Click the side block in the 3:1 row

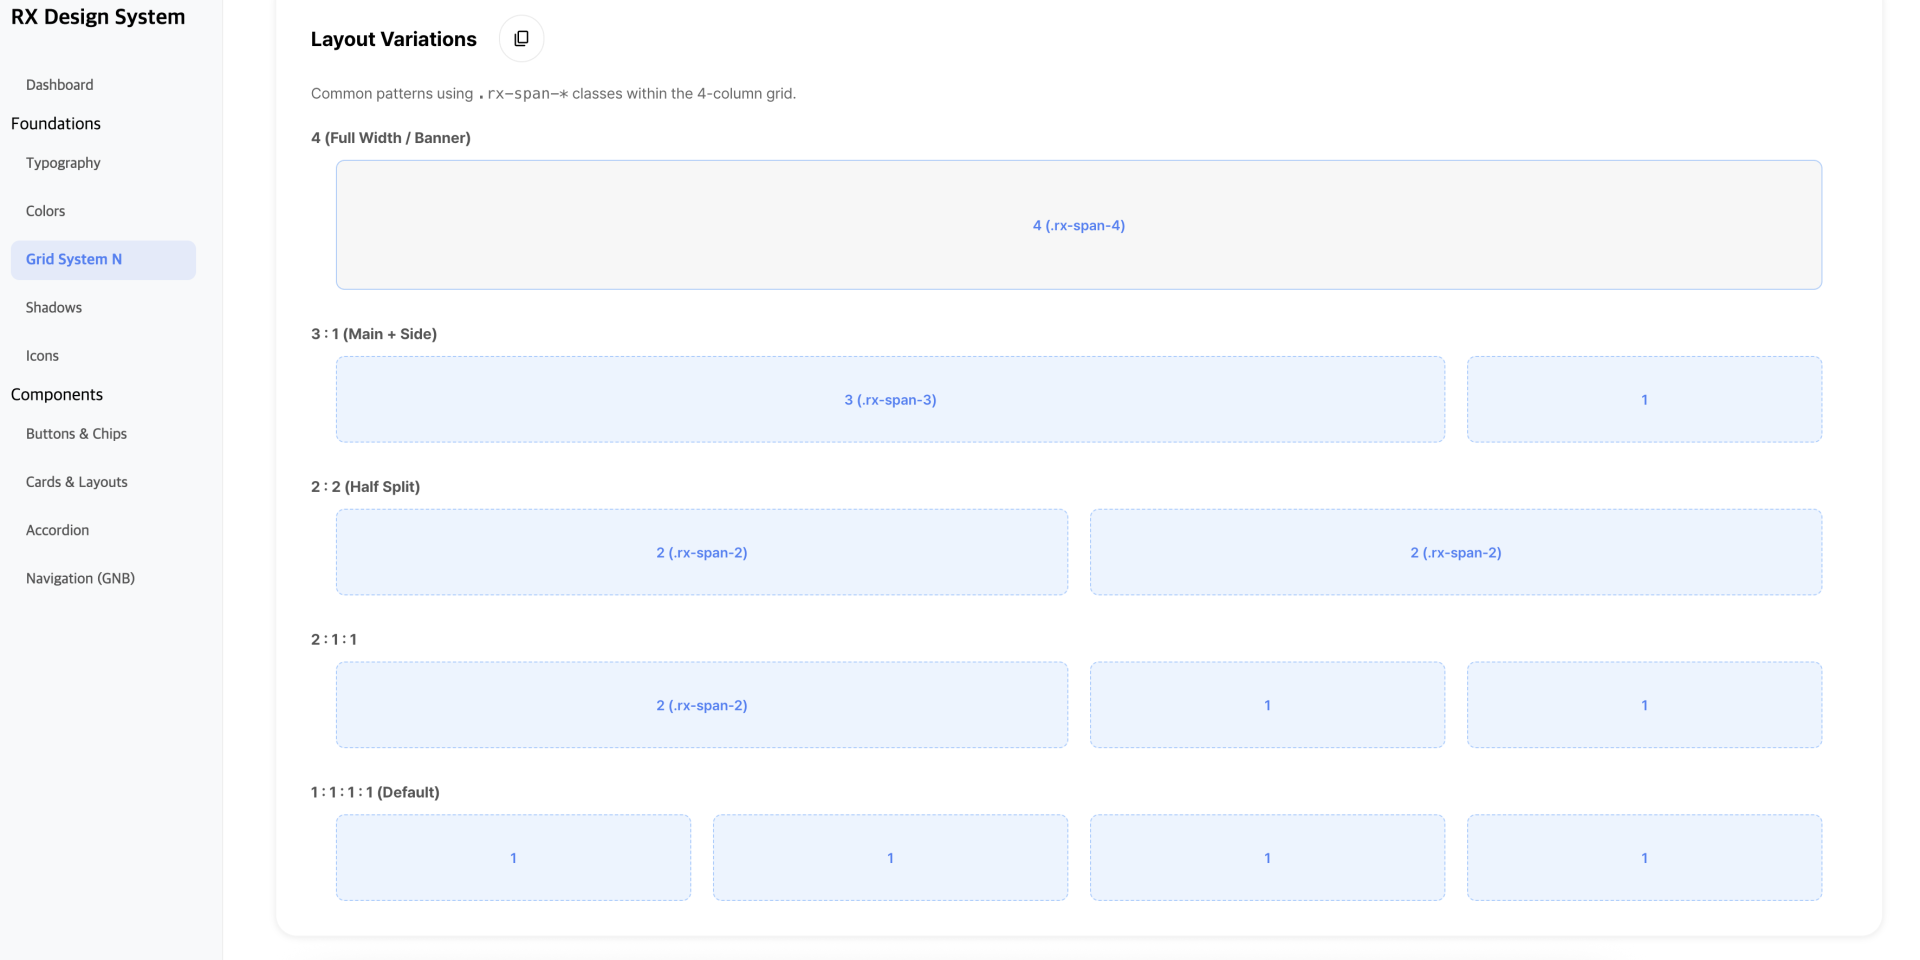[x=1644, y=400]
